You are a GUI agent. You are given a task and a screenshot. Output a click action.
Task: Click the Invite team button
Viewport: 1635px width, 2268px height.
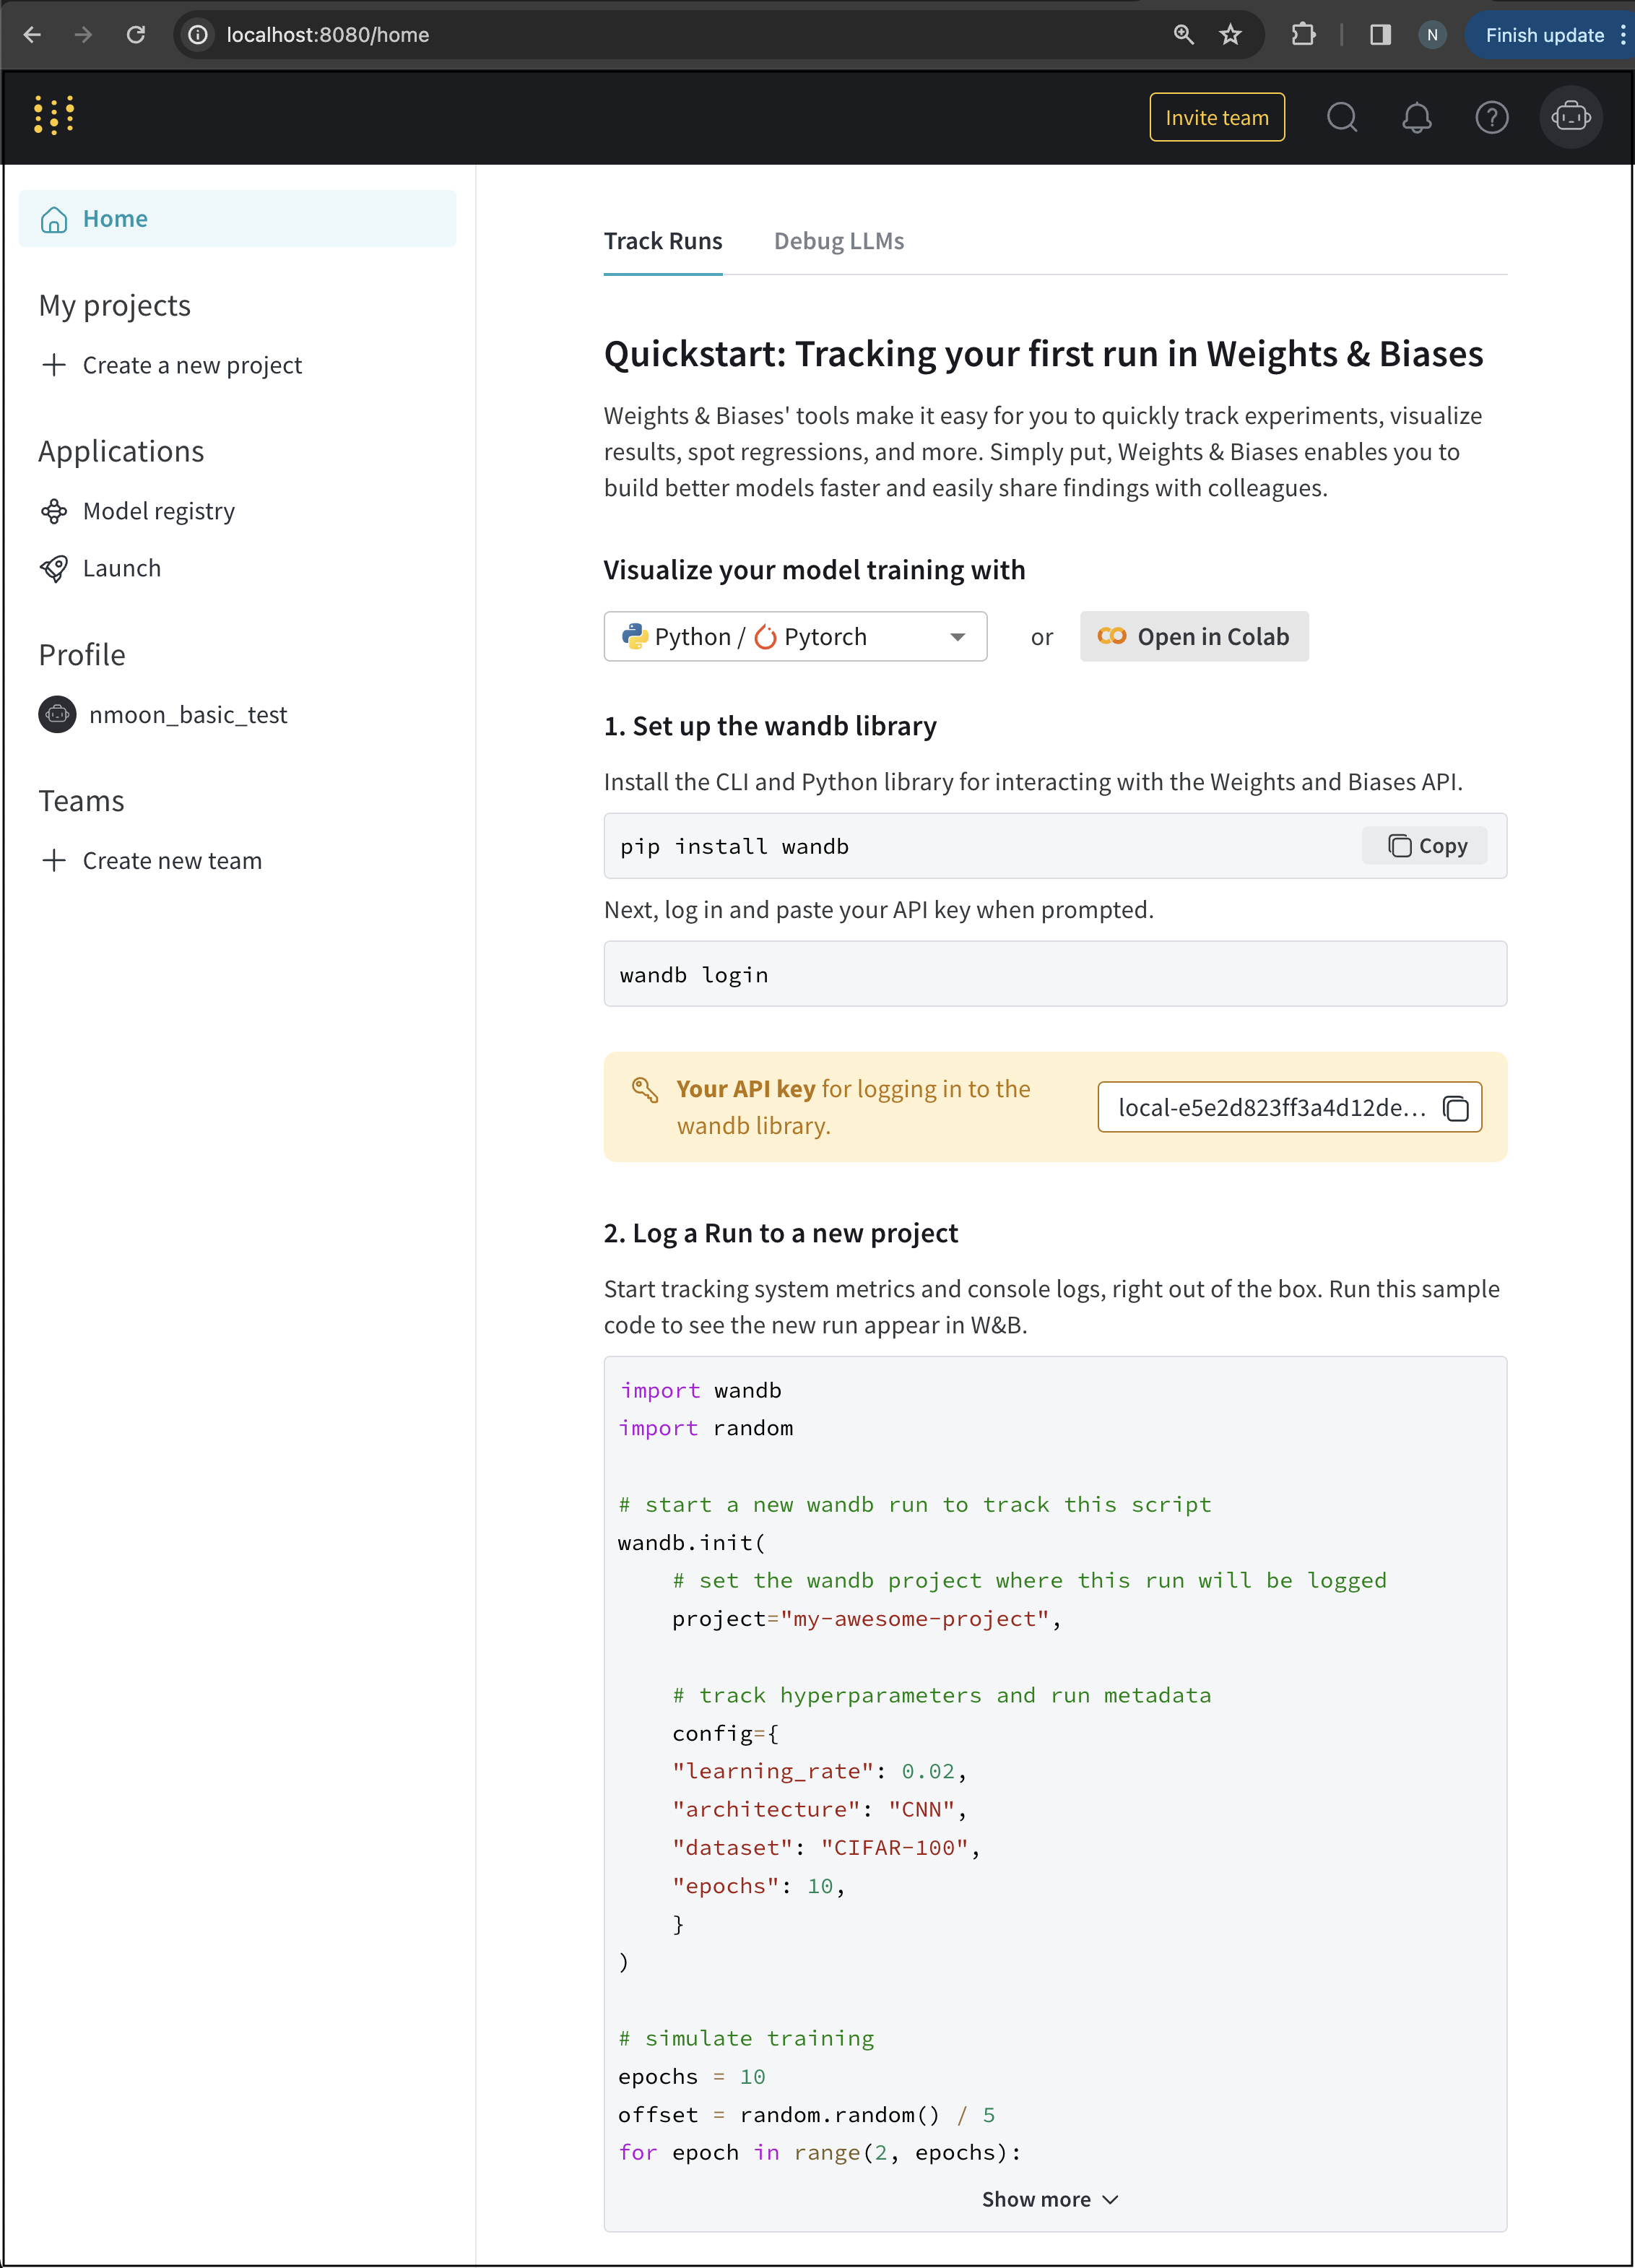(1216, 118)
